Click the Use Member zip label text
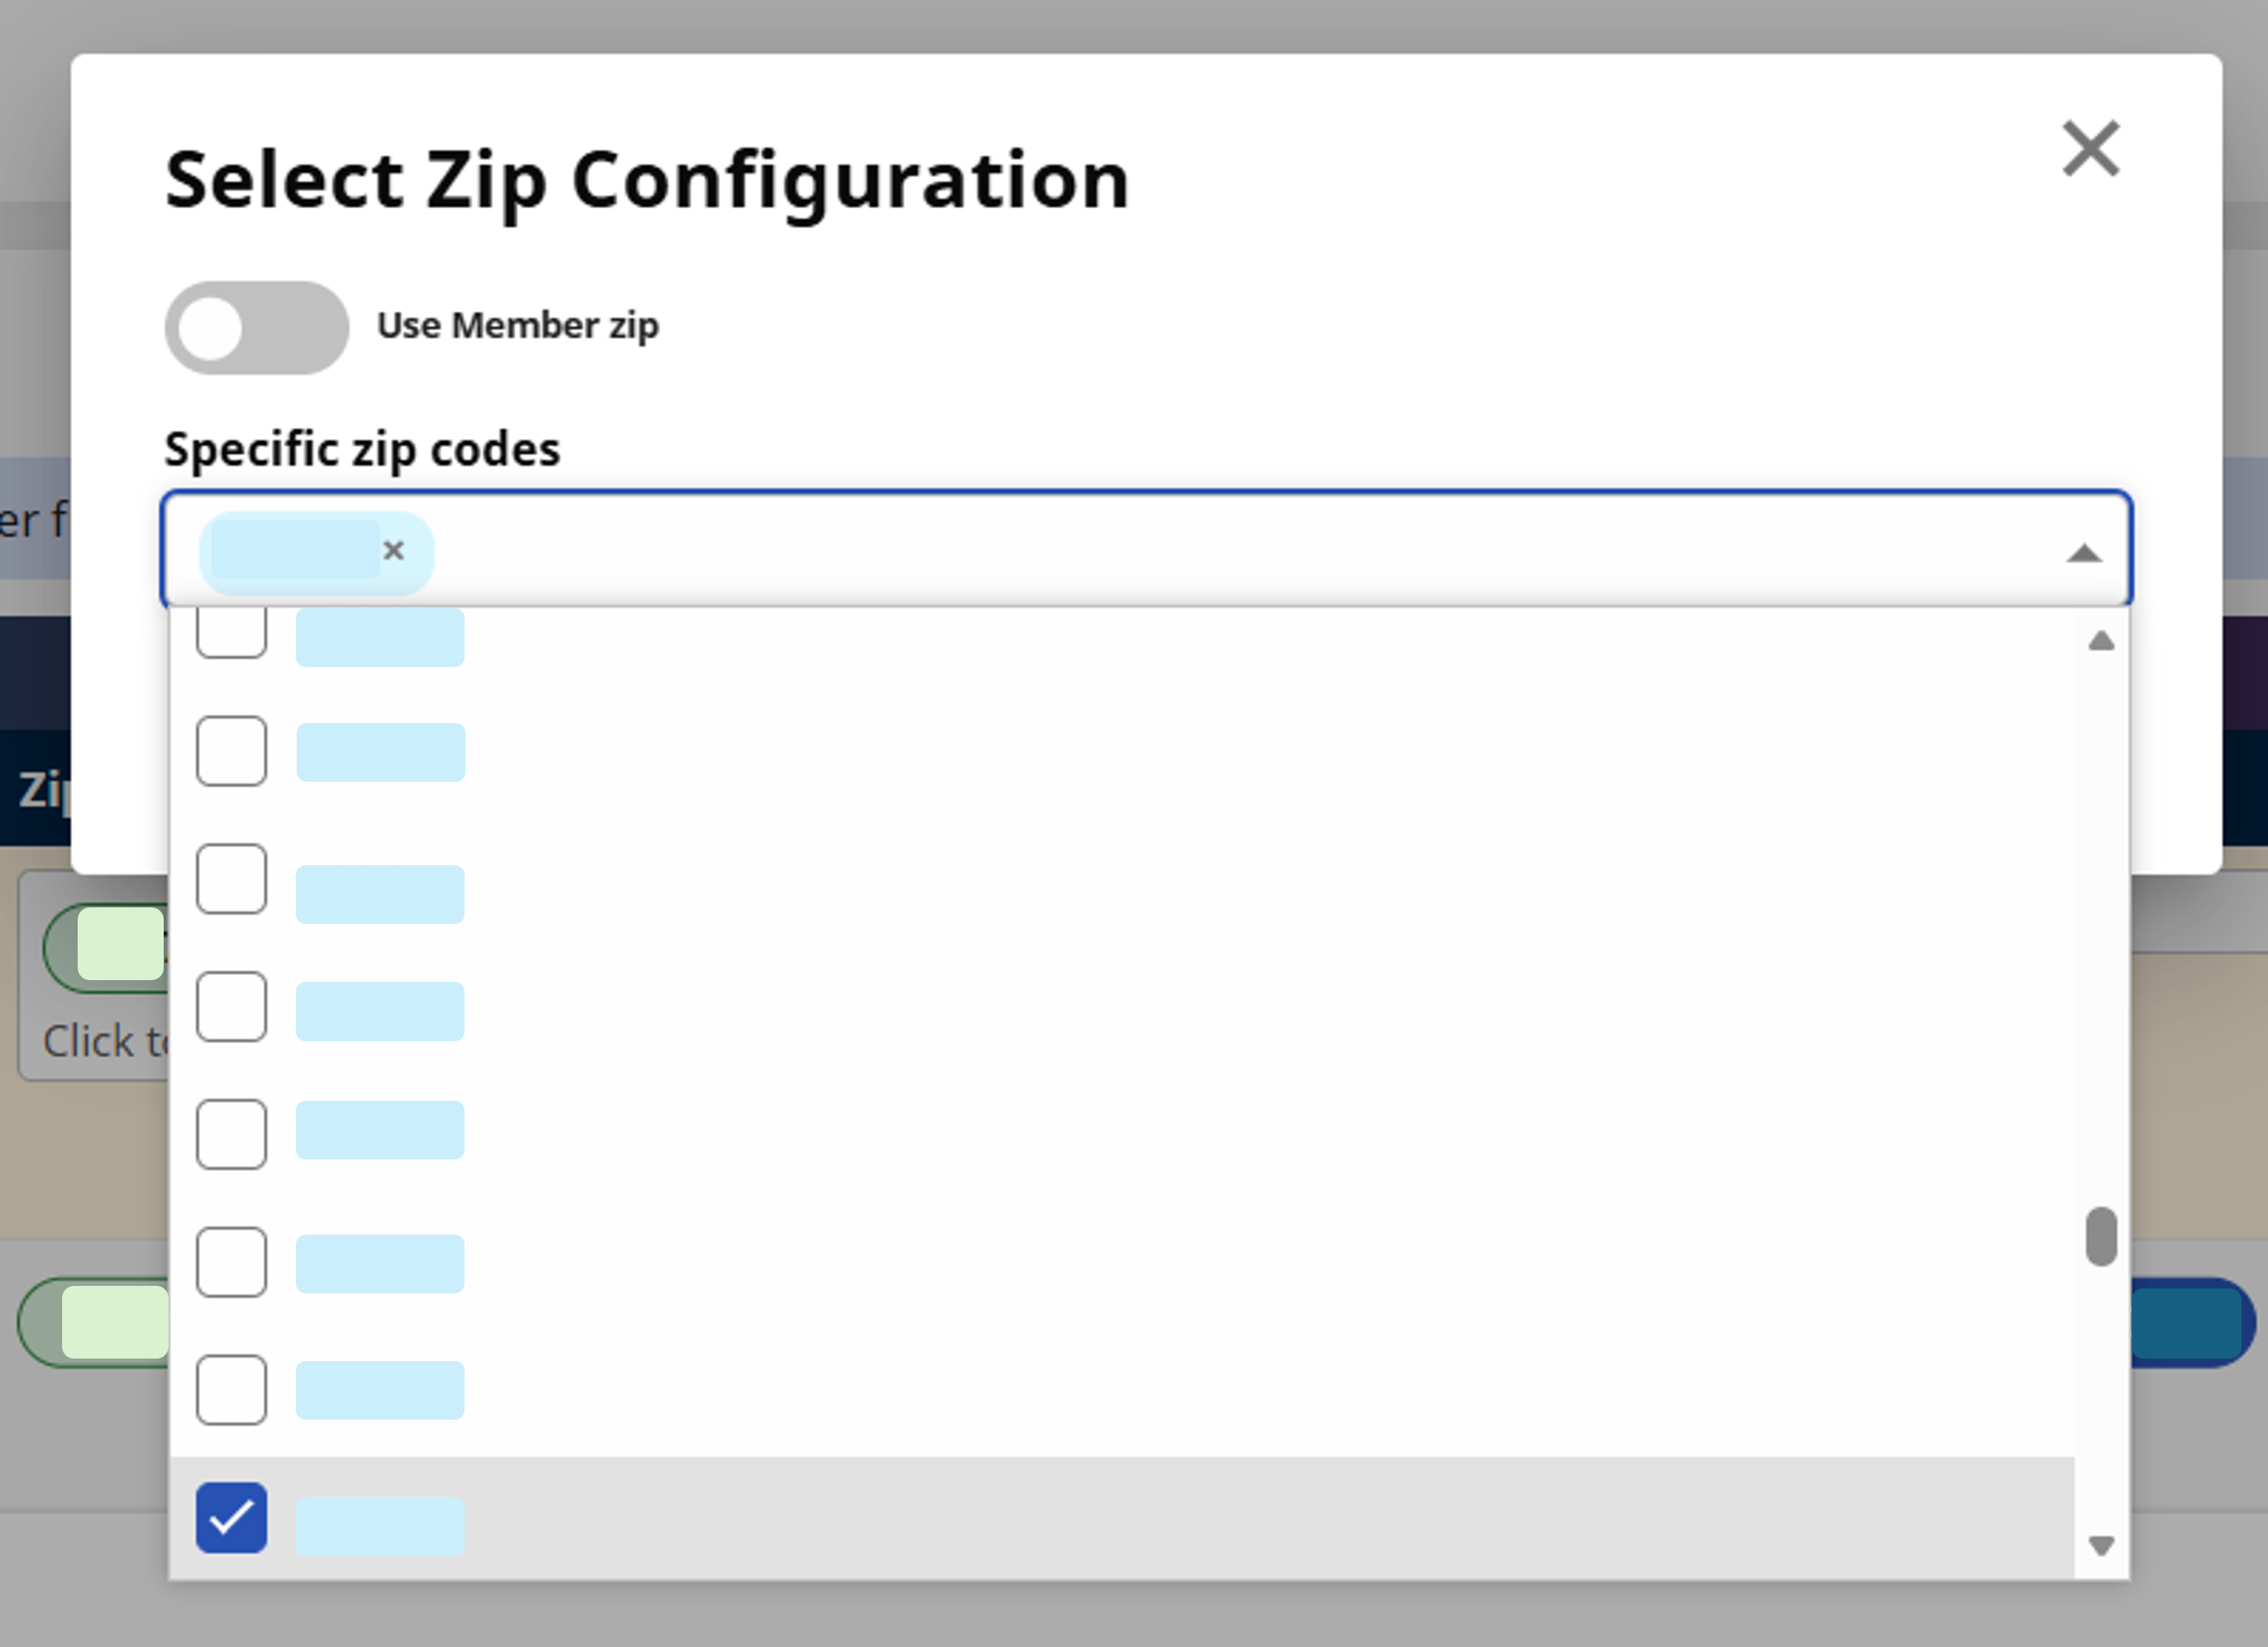Image resolution: width=2268 pixels, height=1647 pixels. (518, 326)
